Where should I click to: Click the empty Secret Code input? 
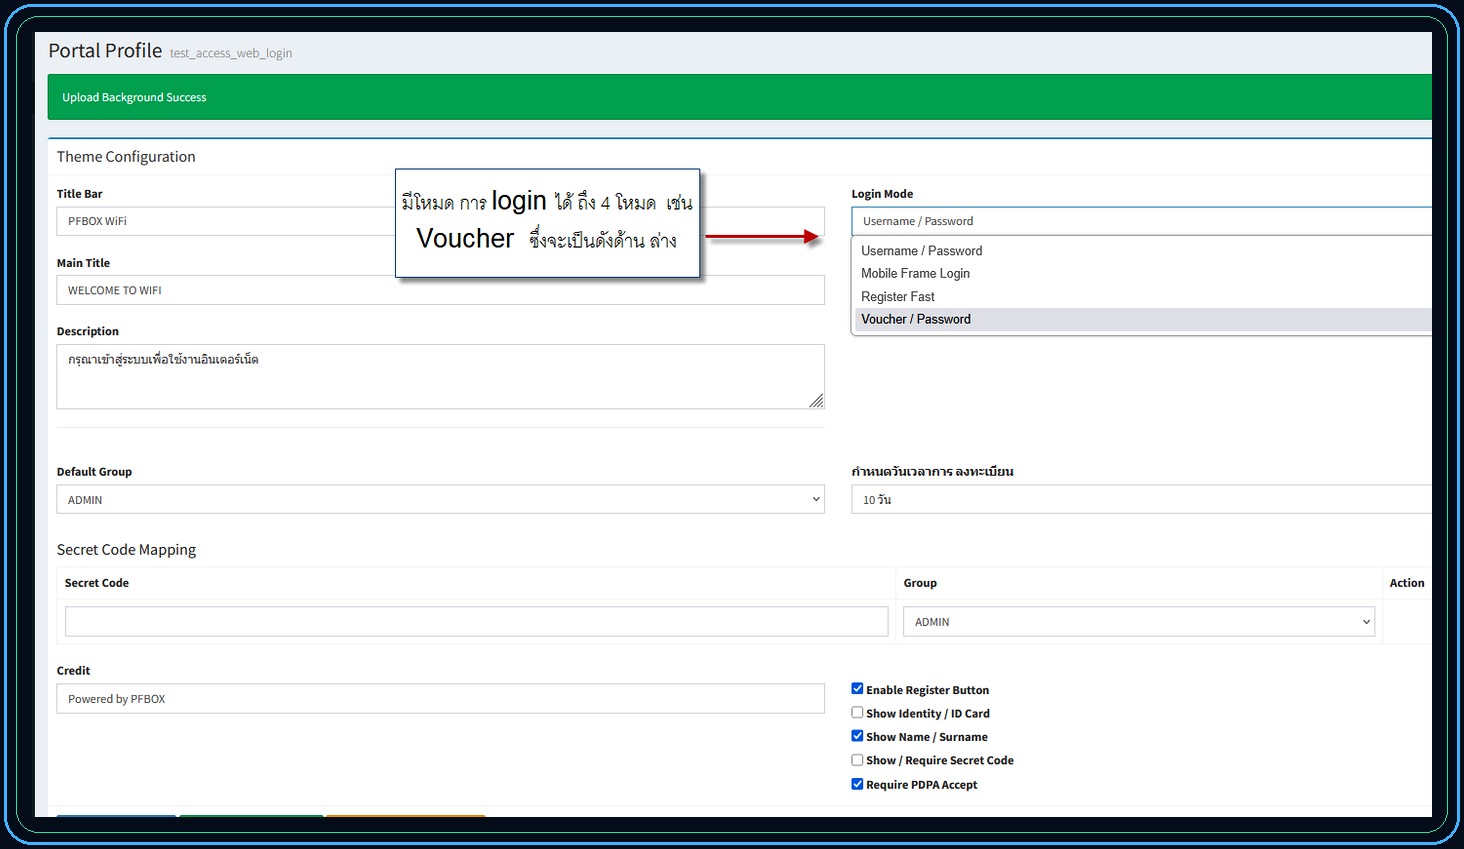476,621
